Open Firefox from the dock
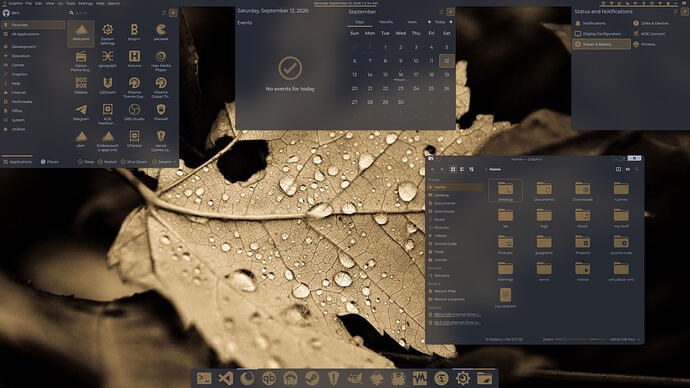The image size is (690, 388). point(247,378)
